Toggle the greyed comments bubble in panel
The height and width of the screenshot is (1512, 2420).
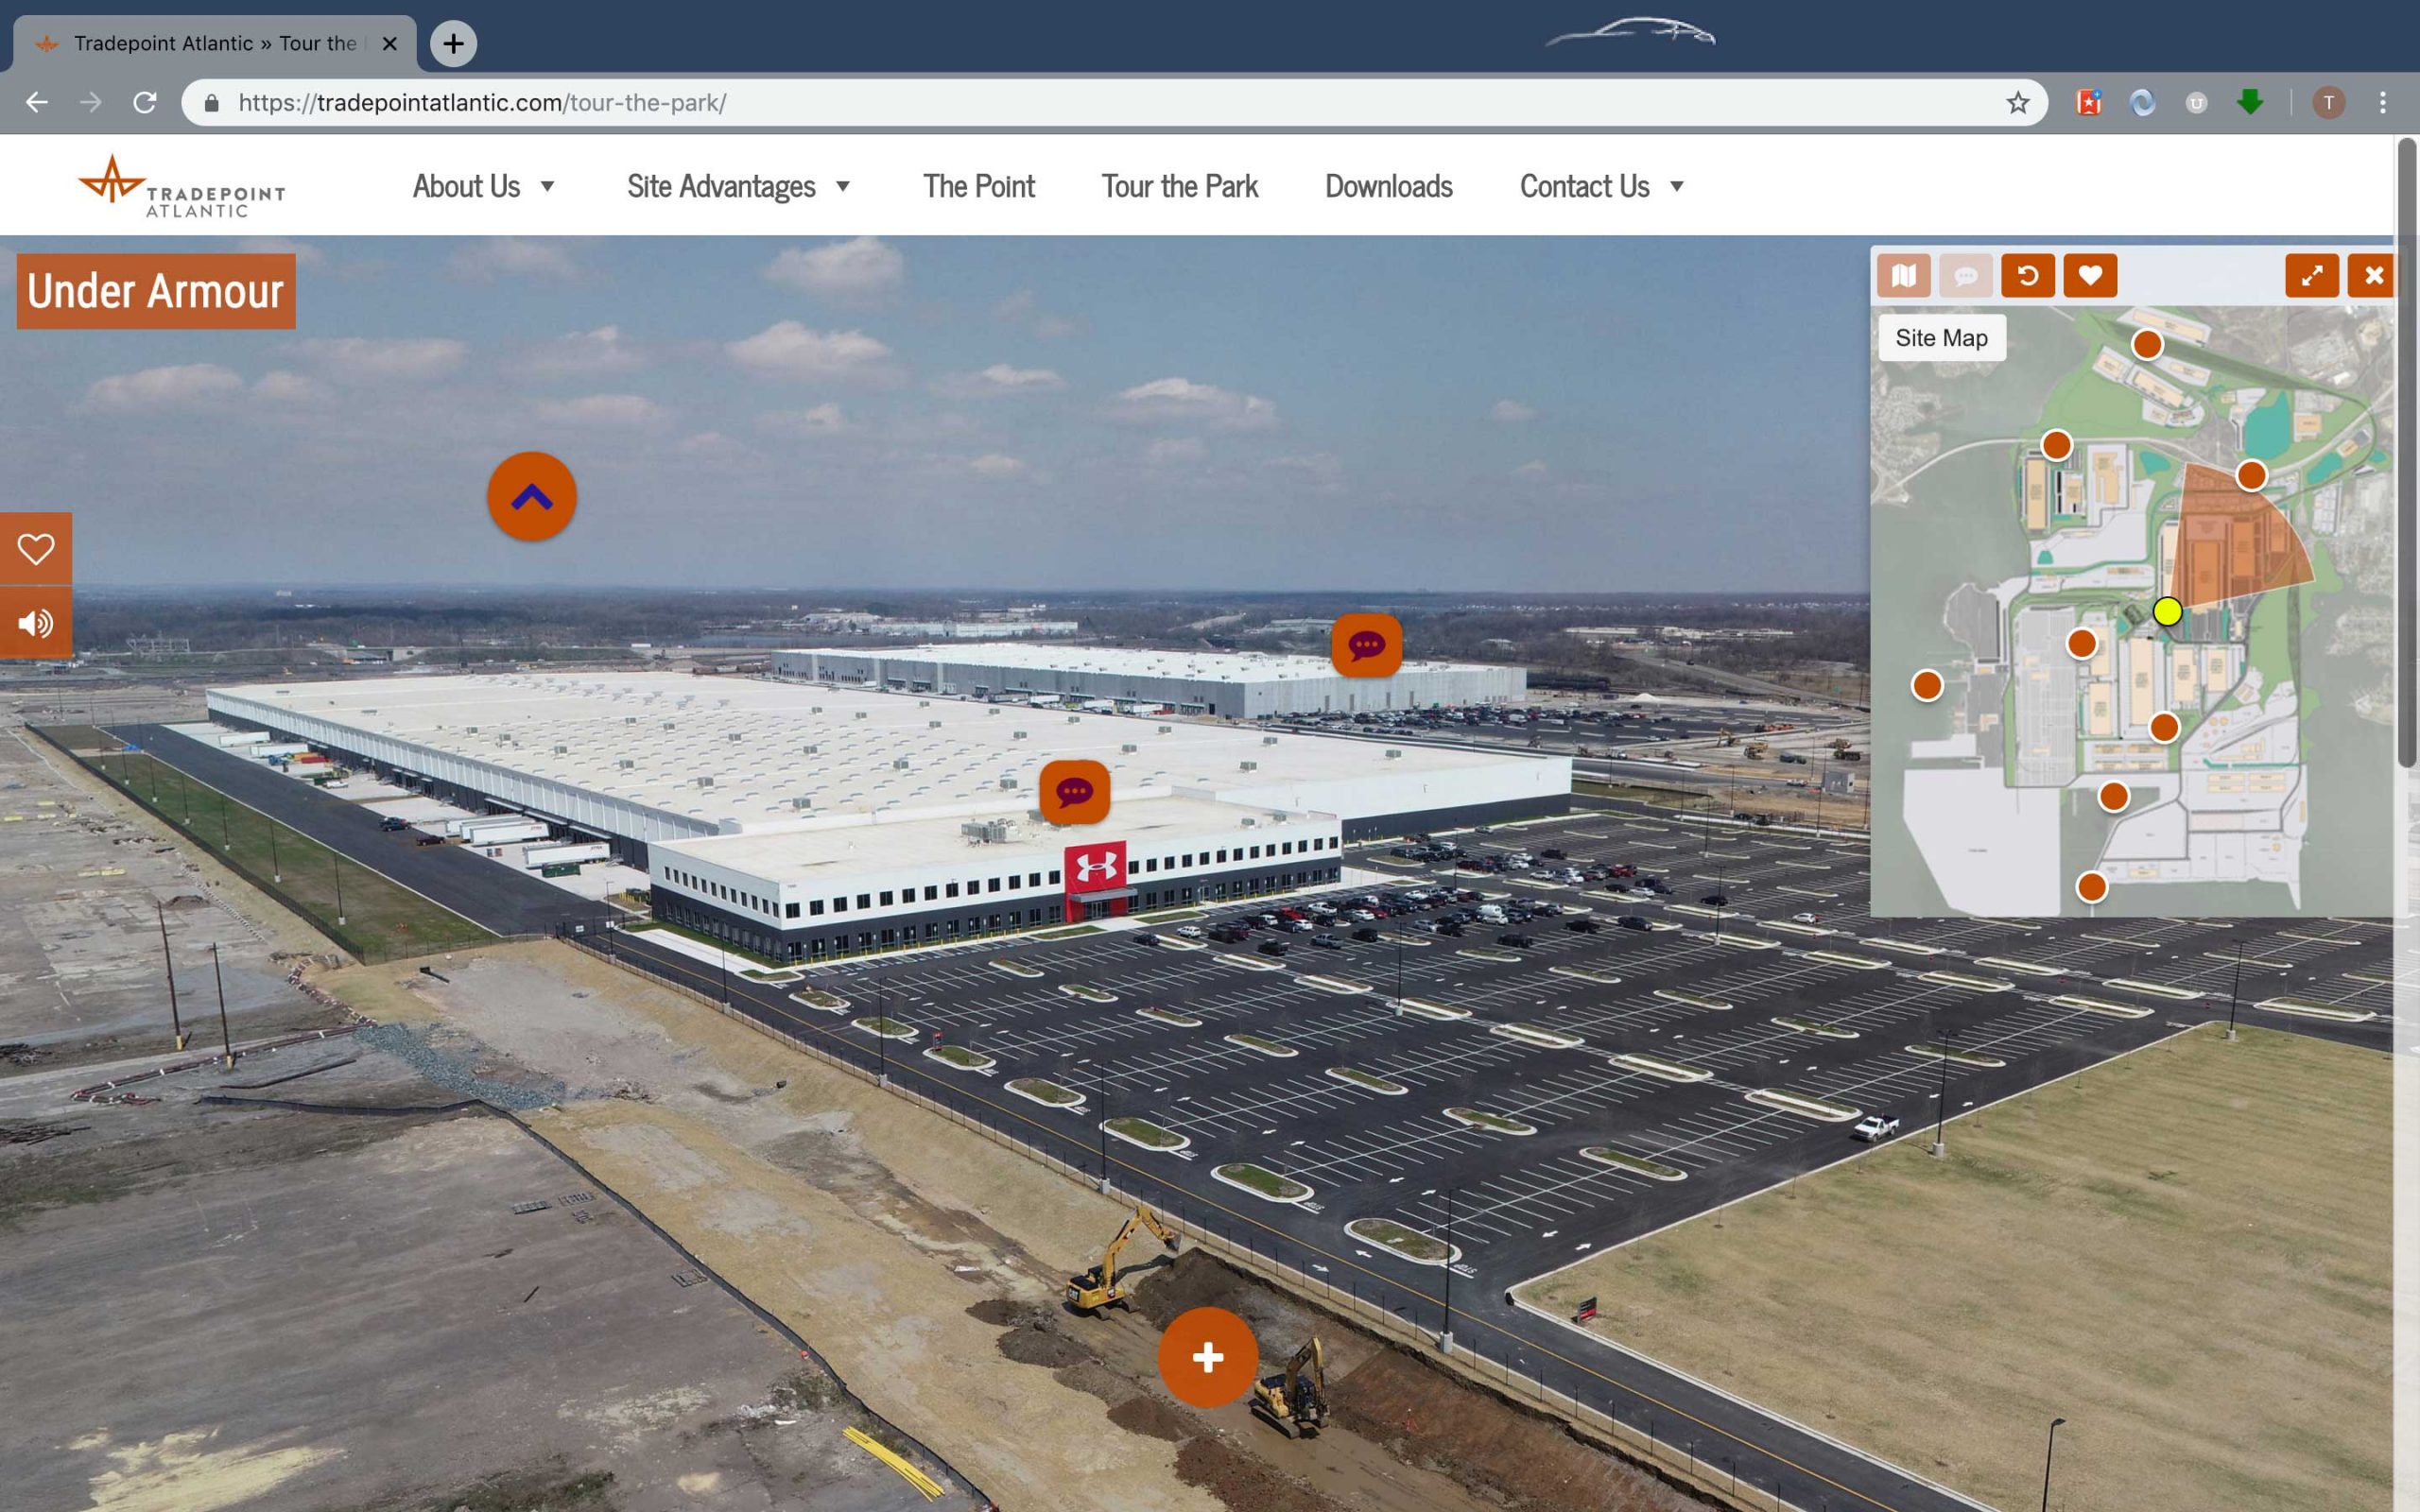click(1965, 276)
